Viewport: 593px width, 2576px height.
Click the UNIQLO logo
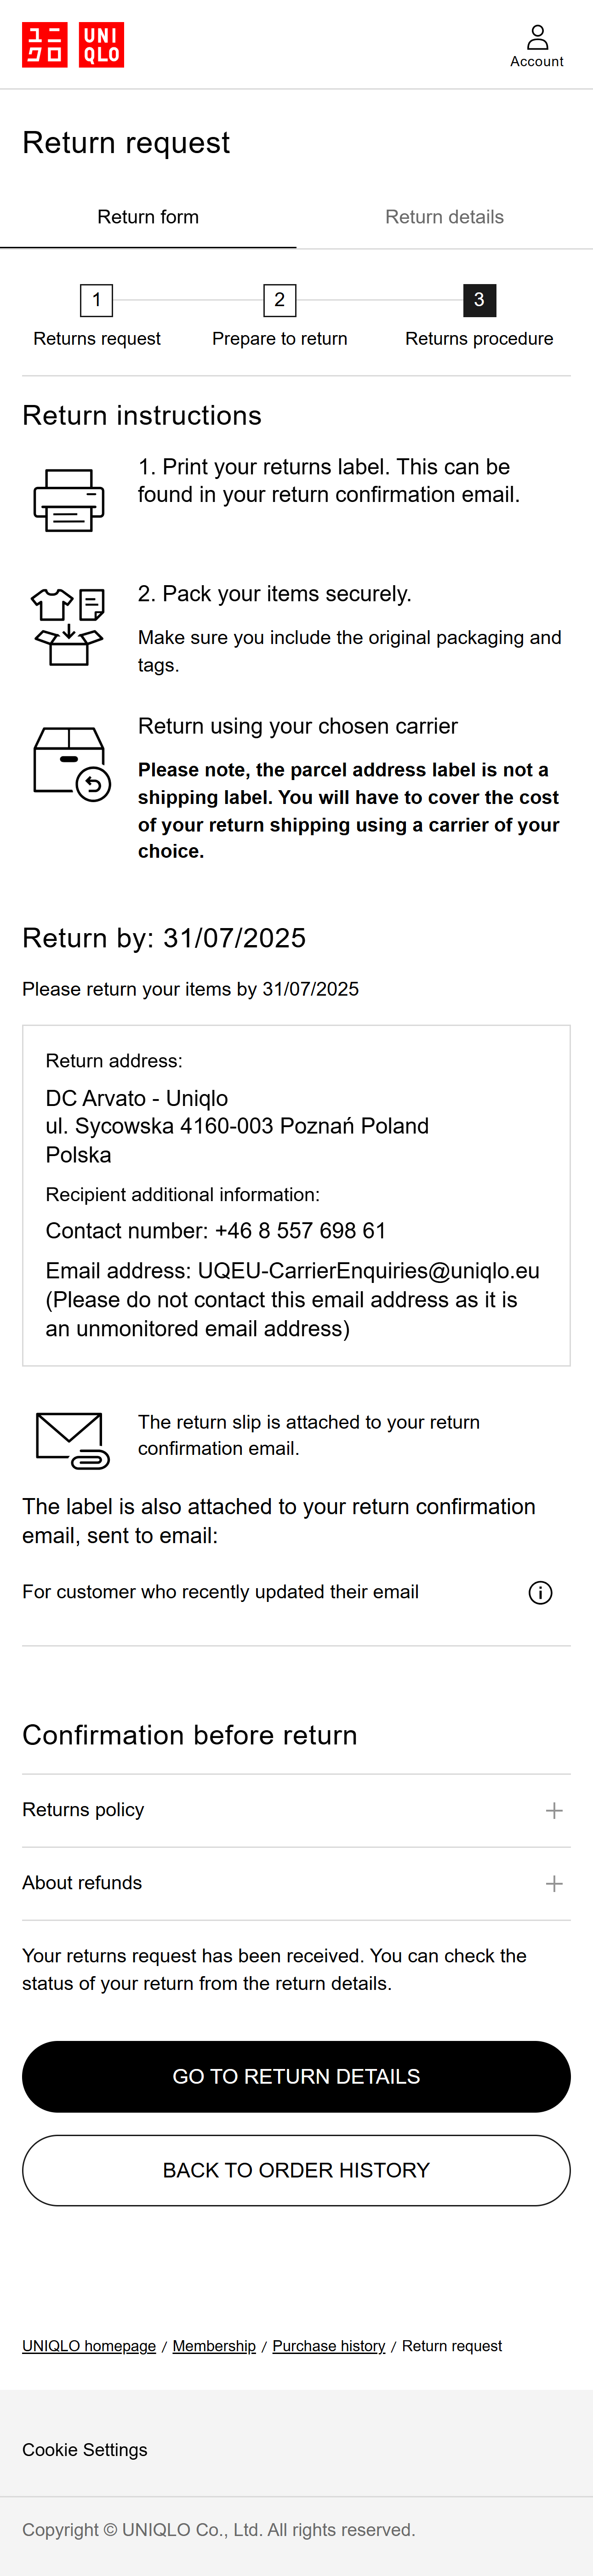(73, 45)
